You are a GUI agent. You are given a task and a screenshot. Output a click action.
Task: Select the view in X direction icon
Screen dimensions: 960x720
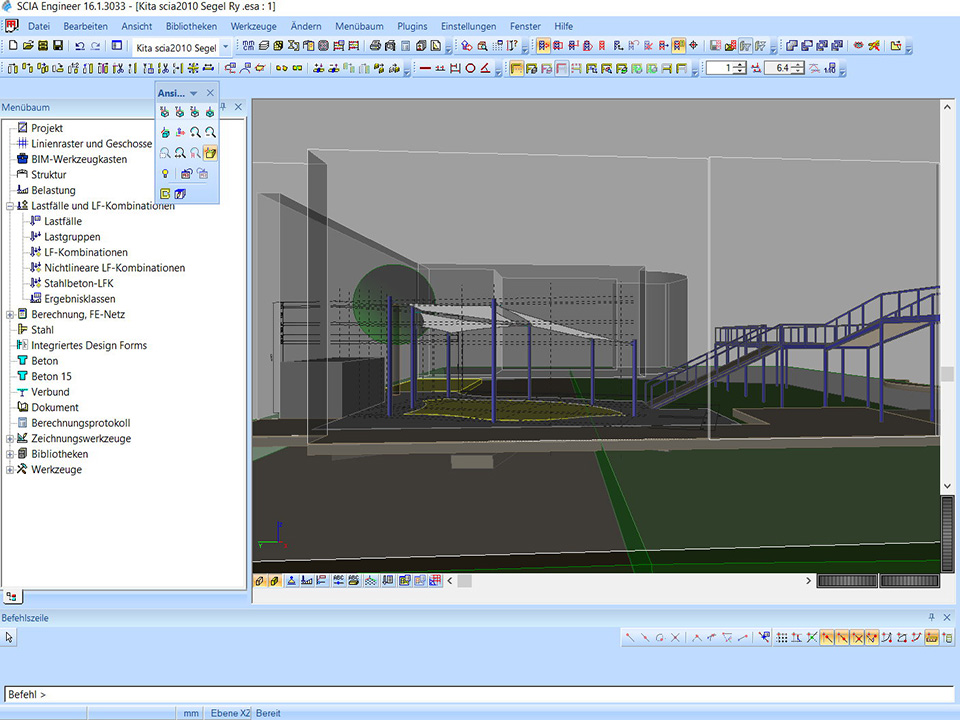165,112
